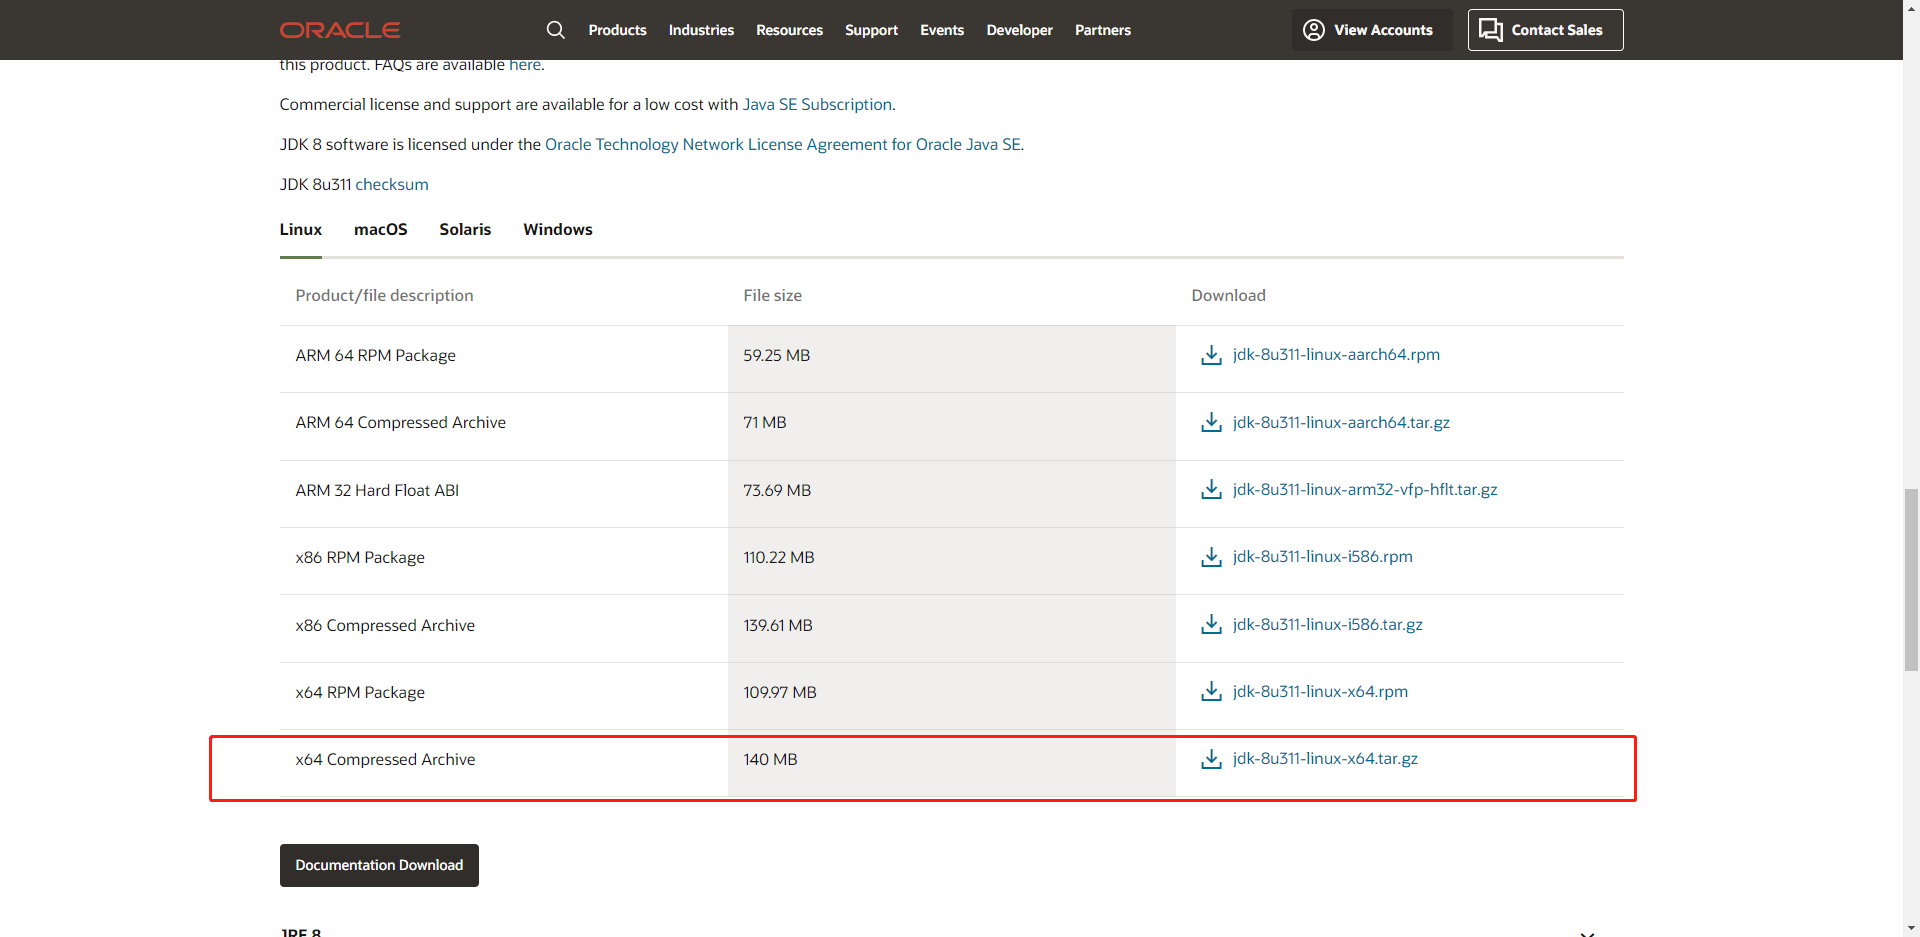Select the Linux tab
The height and width of the screenshot is (937, 1920).
(x=301, y=230)
